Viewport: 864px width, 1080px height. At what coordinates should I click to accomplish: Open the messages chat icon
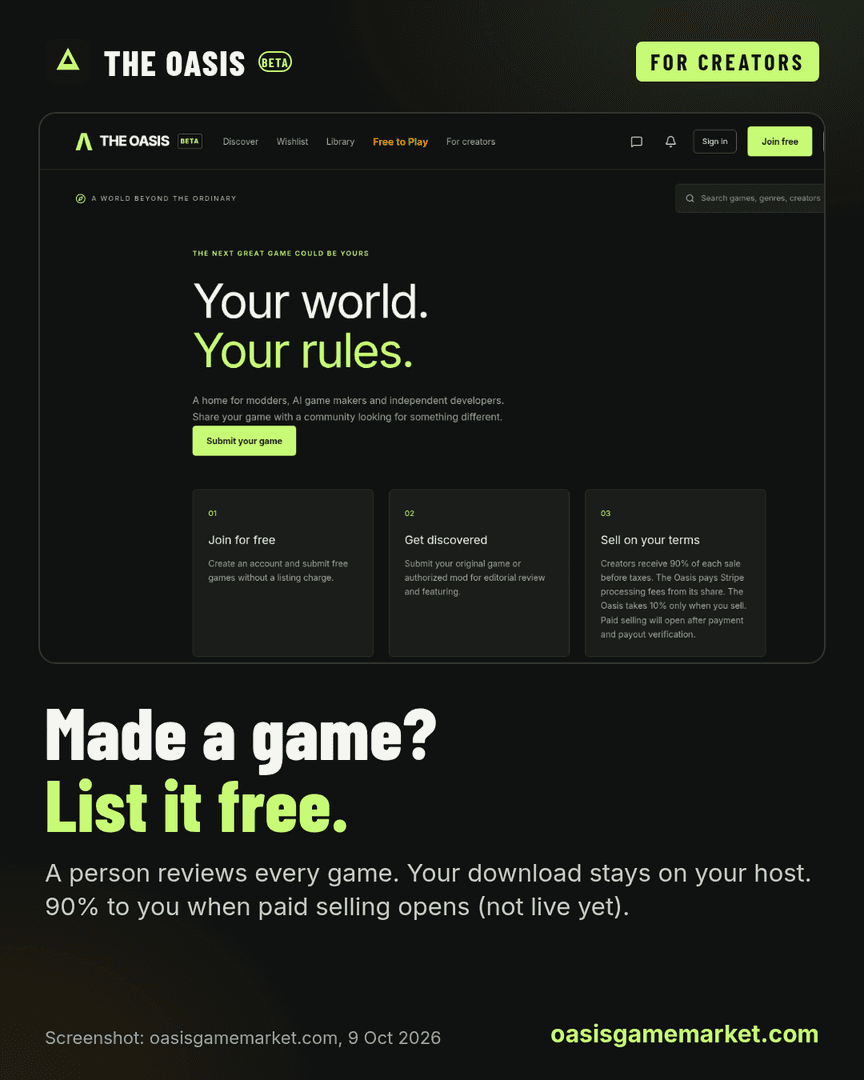pos(637,142)
